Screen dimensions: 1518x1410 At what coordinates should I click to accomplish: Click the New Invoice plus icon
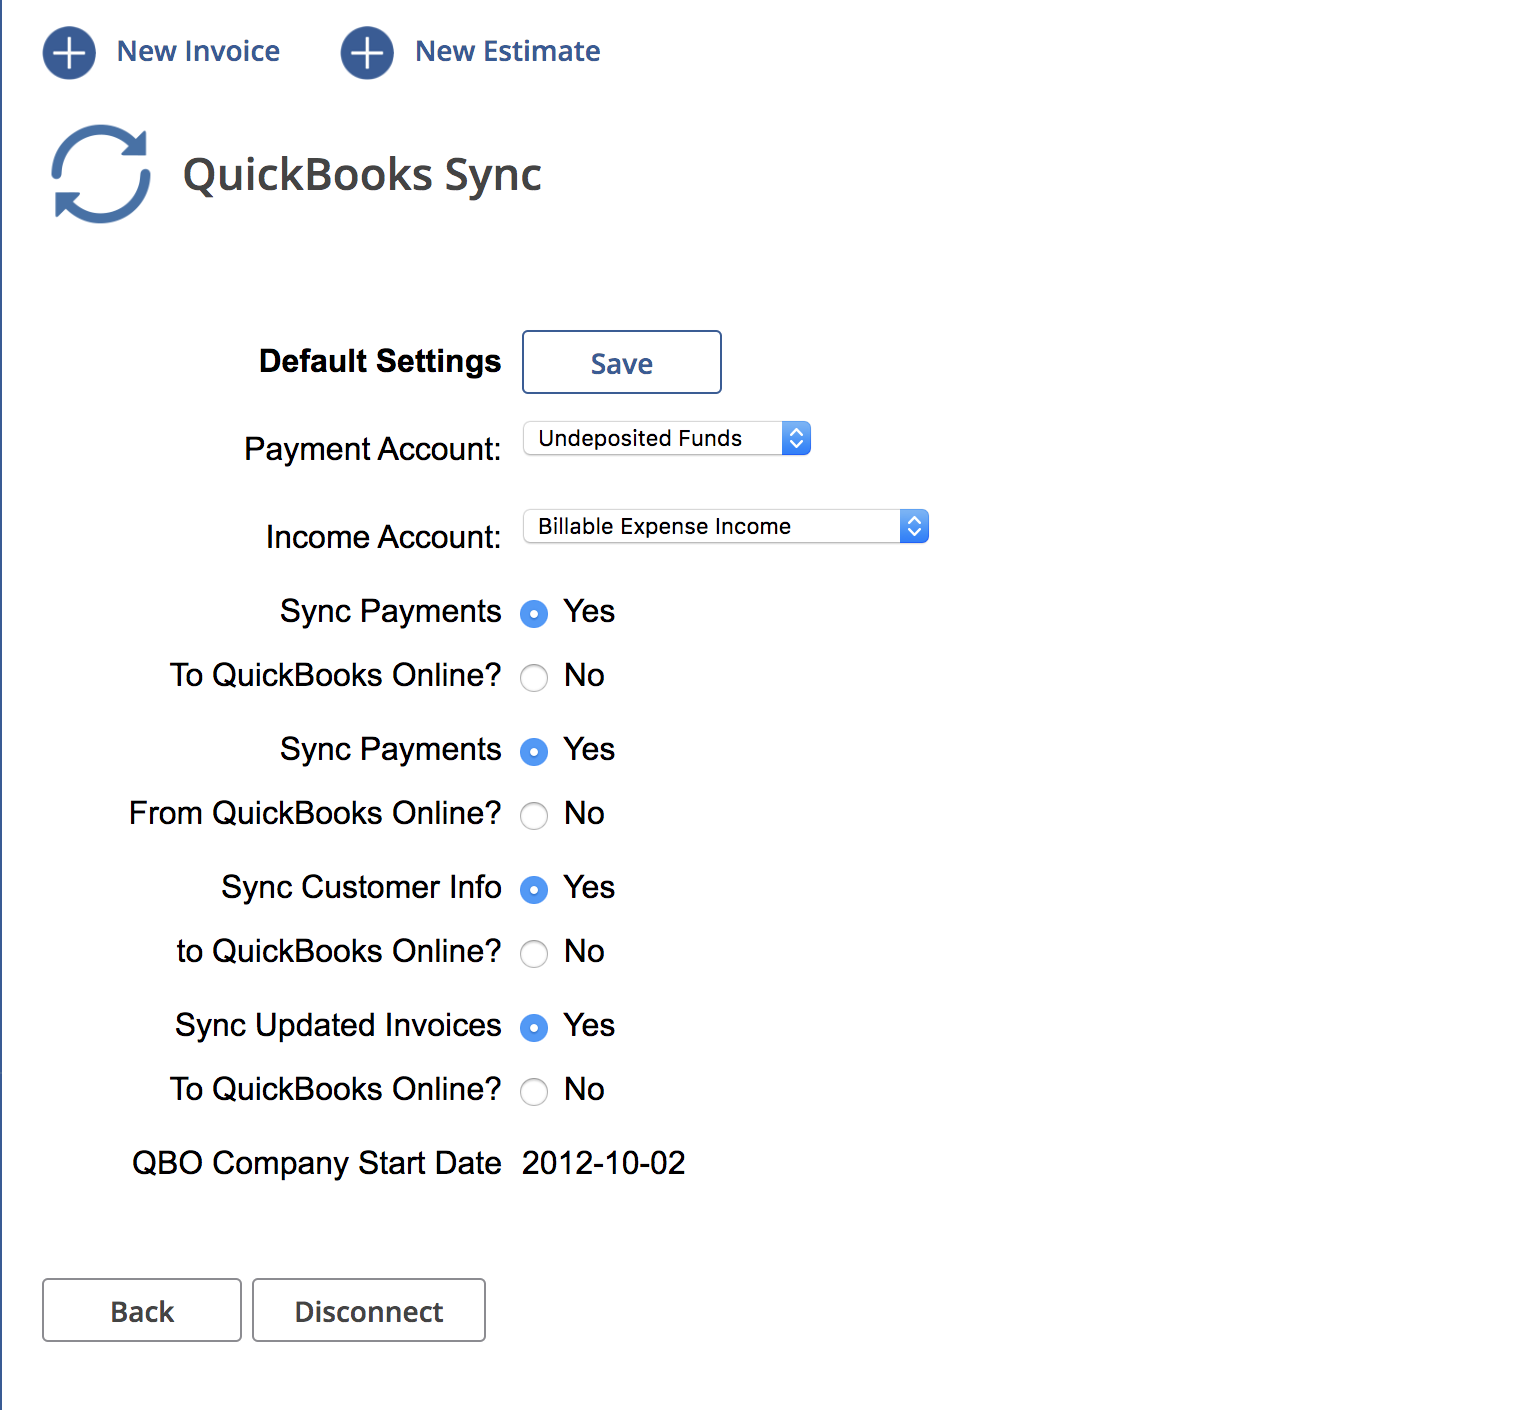69,52
